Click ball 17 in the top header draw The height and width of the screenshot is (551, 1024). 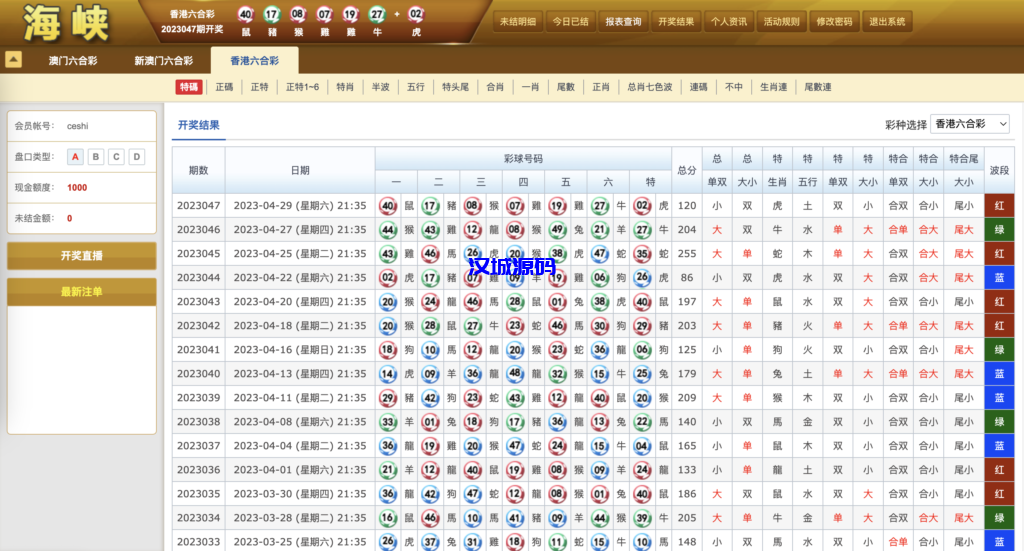[272, 14]
